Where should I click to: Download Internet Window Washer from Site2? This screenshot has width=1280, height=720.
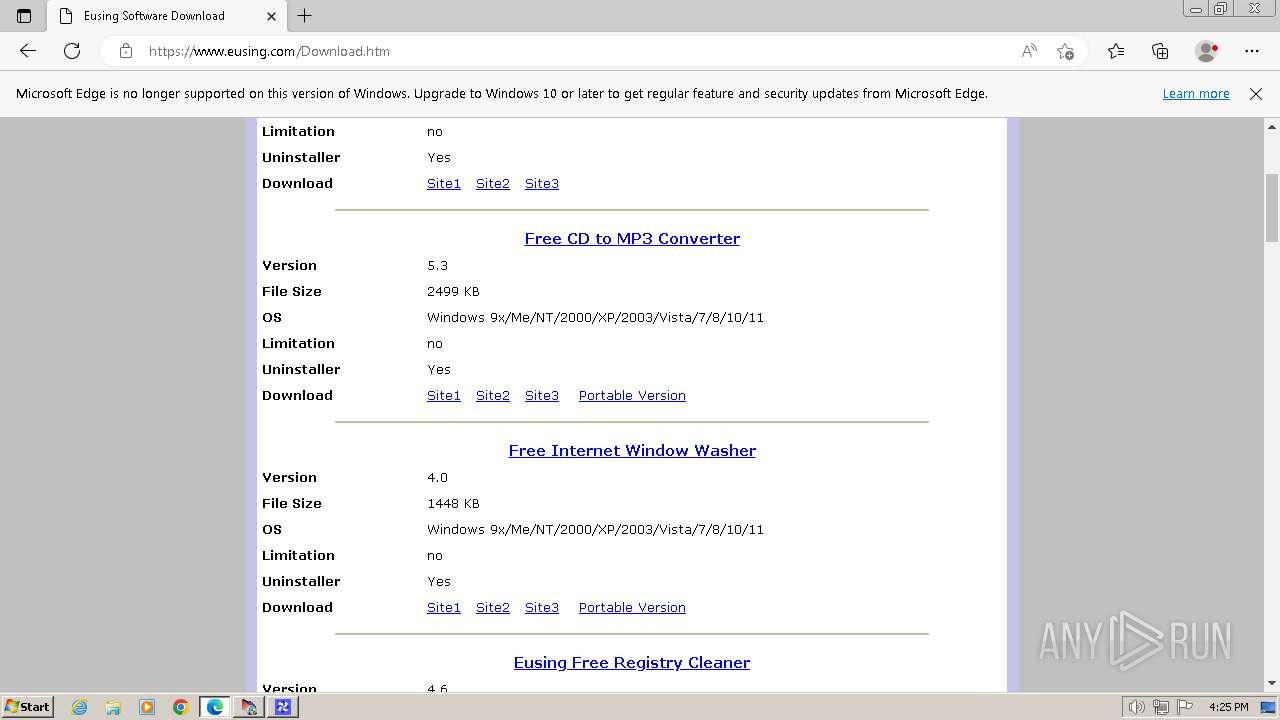point(493,607)
